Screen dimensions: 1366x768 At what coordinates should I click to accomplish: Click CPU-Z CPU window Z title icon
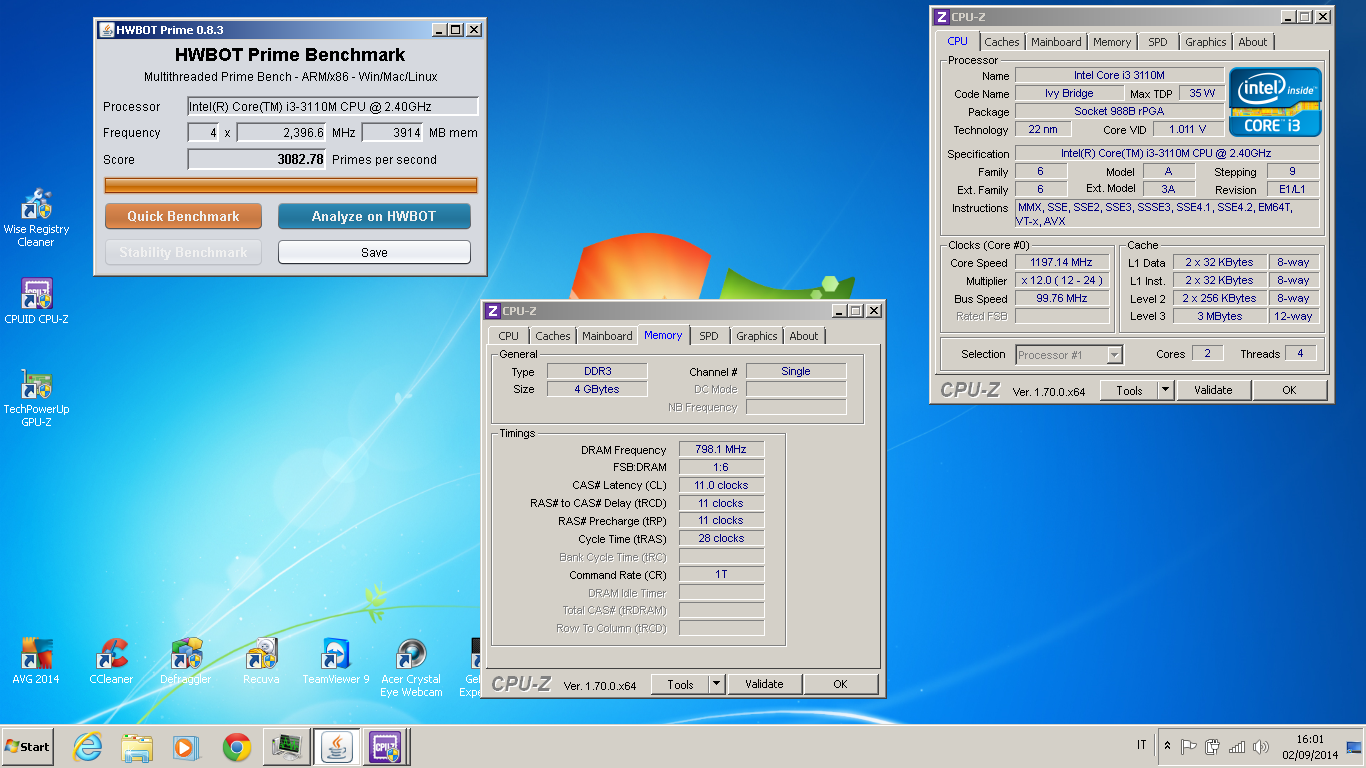click(x=941, y=17)
